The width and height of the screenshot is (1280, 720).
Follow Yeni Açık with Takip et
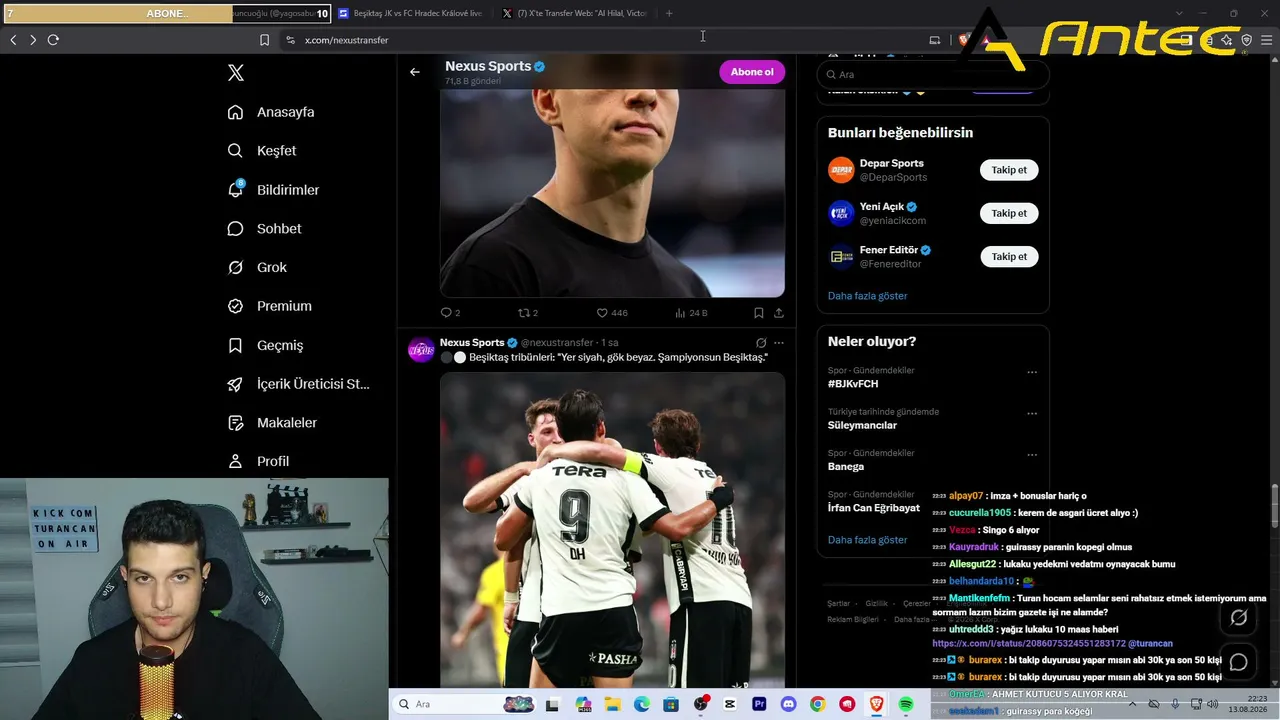pyautogui.click(x=1009, y=213)
